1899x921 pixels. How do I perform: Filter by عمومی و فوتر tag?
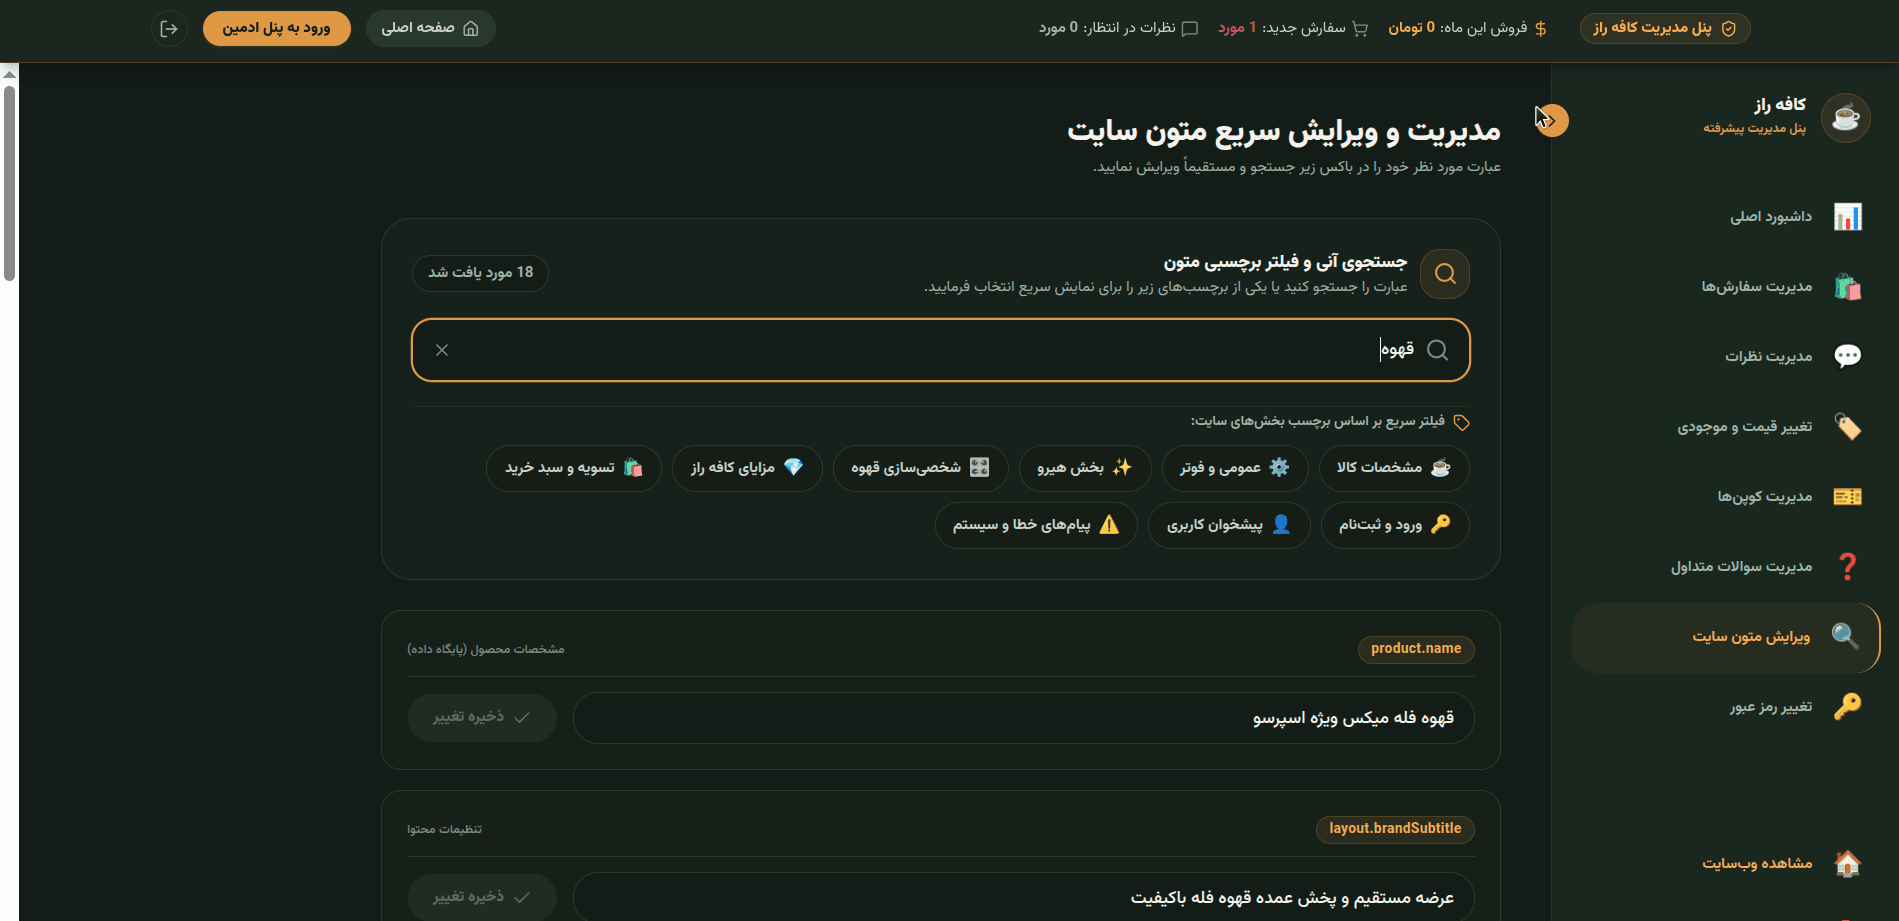pyautogui.click(x=1235, y=468)
